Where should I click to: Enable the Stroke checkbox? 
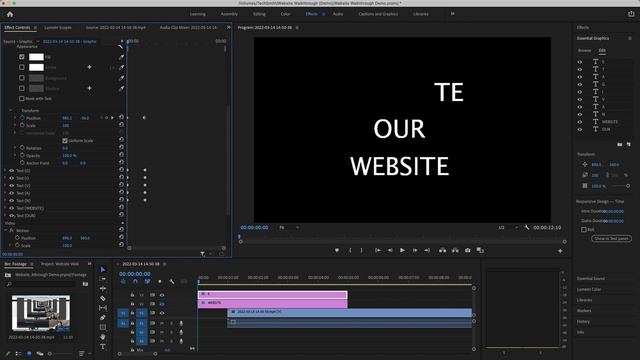tap(22, 67)
